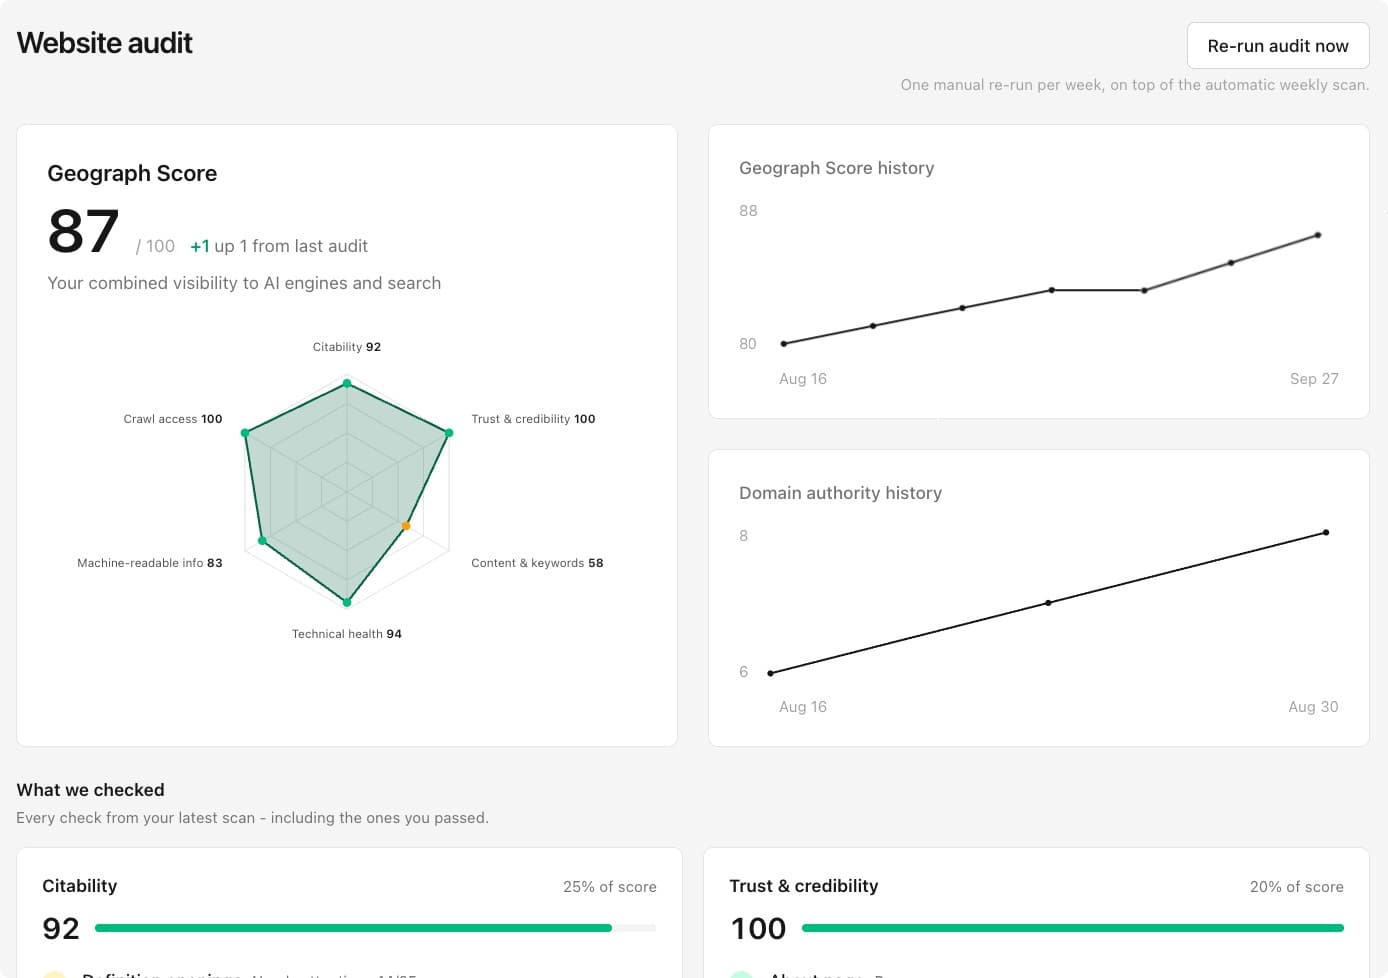Click the 100 score in Trust & credibility card
Screen dimensions: 1388x978
[759, 929]
